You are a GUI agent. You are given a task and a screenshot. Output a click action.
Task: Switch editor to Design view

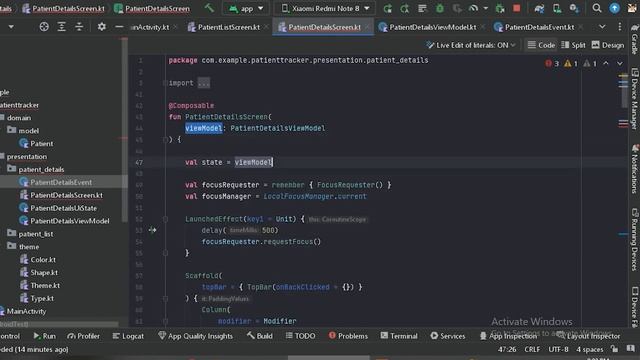click(x=608, y=45)
